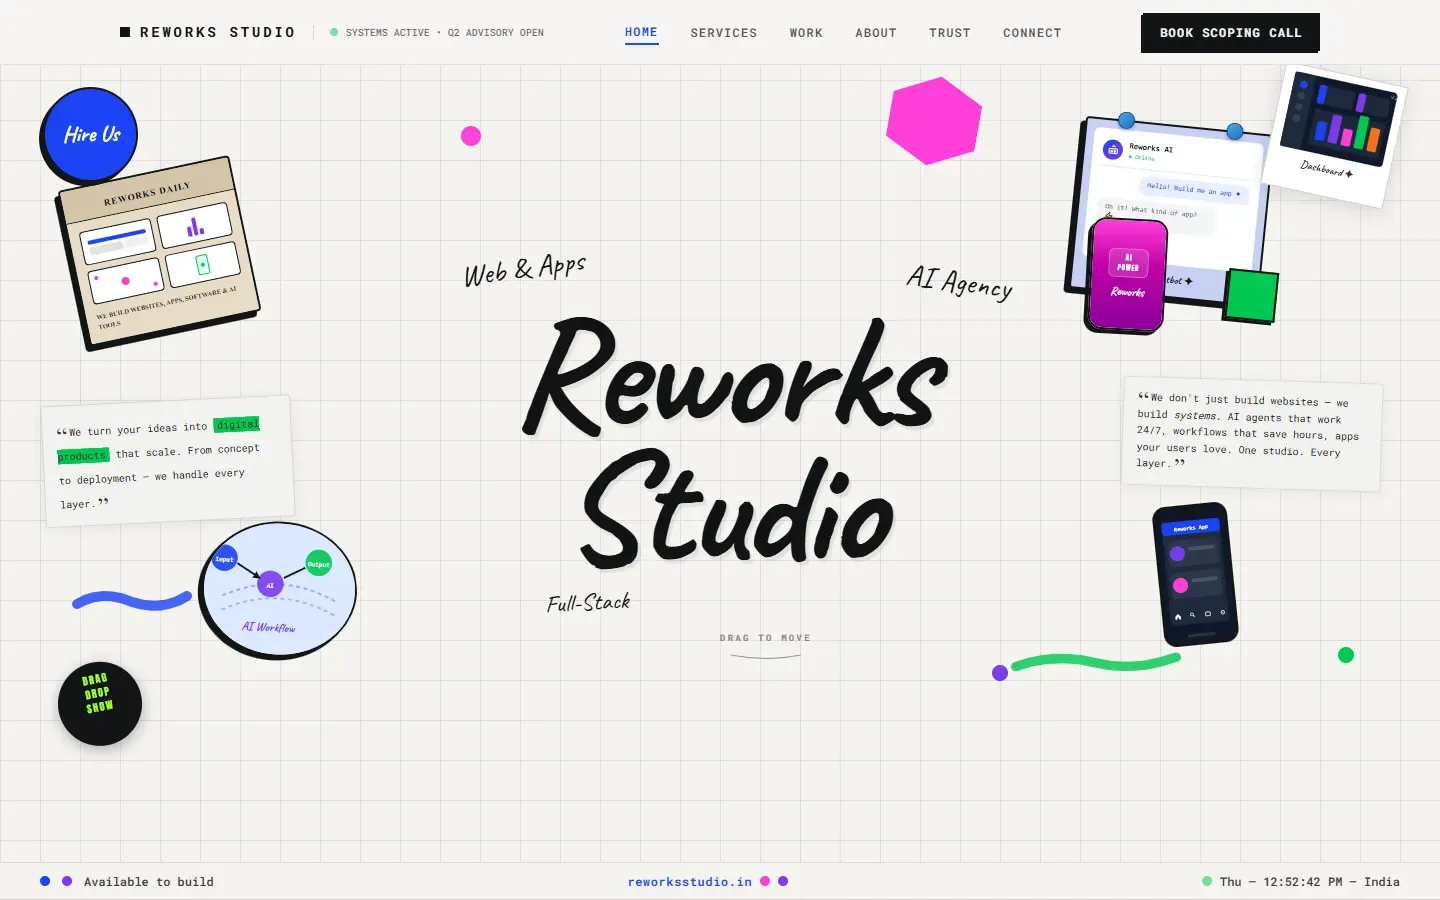Click the Output node in AI Workflow
Image resolution: width=1440 pixels, height=900 pixels.
click(x=318, y=564)
